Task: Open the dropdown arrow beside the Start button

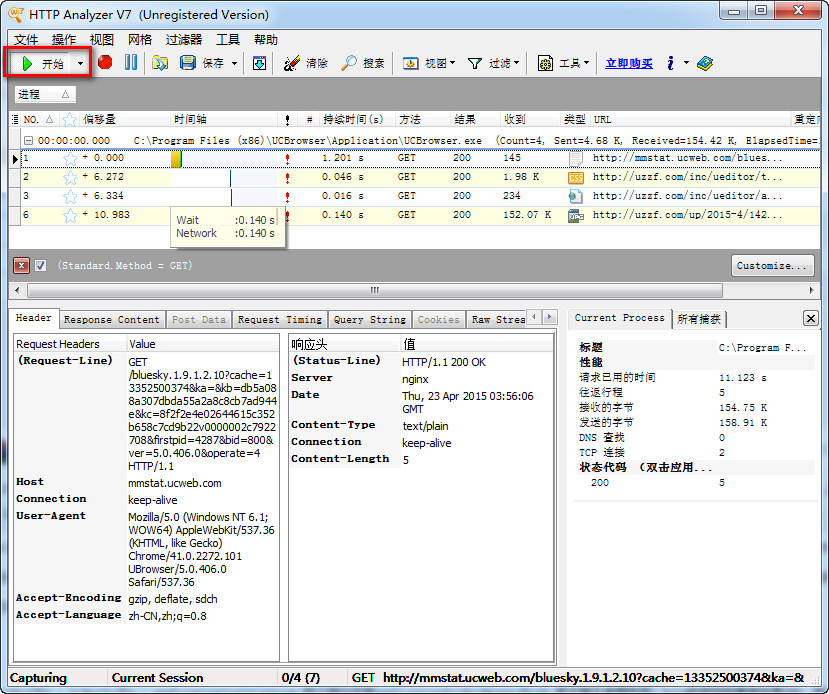Action: click(x=80, y=63)
